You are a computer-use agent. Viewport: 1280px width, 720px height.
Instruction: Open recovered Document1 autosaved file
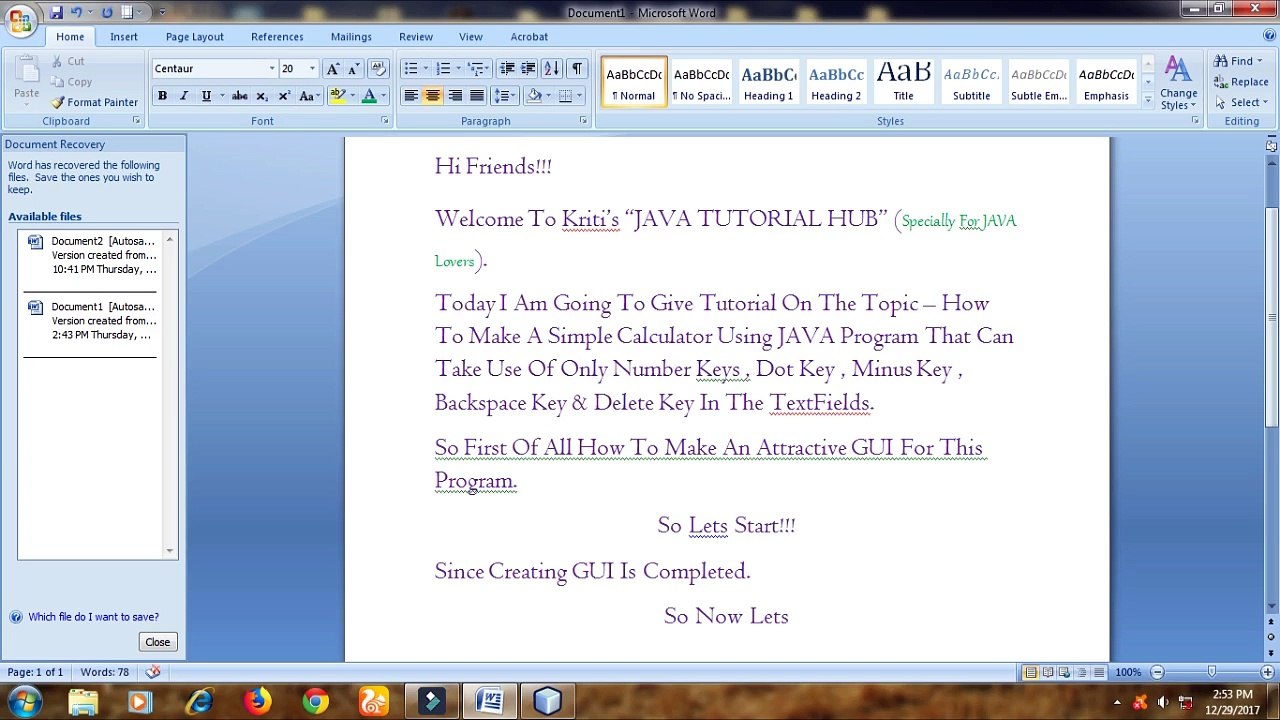[92, 321]
